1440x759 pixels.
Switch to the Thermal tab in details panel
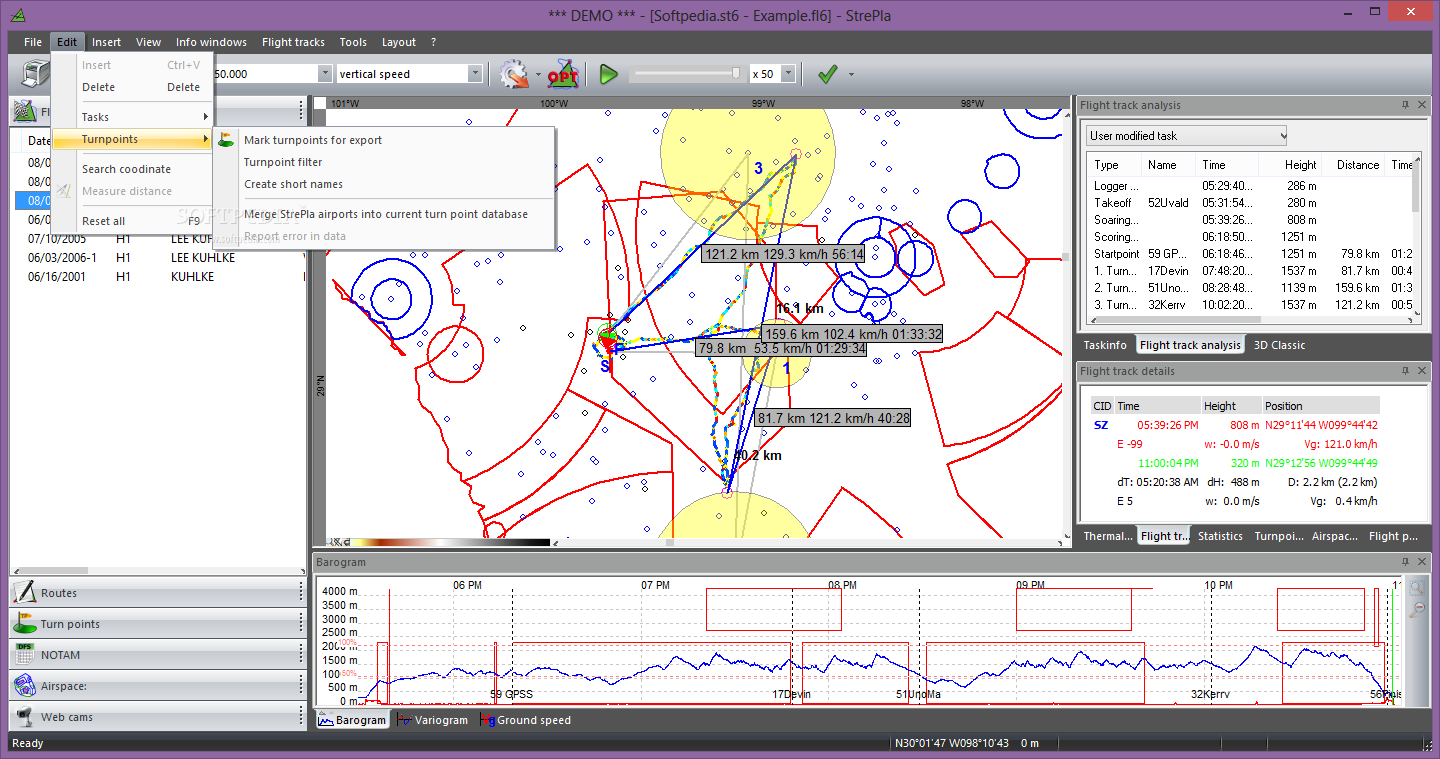click(1108, 536)
